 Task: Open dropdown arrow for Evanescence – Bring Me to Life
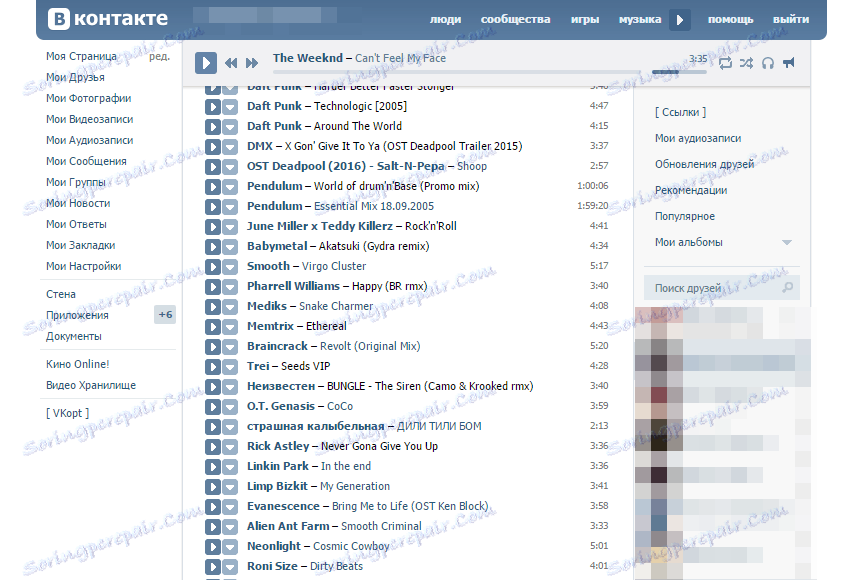point(230,506)
